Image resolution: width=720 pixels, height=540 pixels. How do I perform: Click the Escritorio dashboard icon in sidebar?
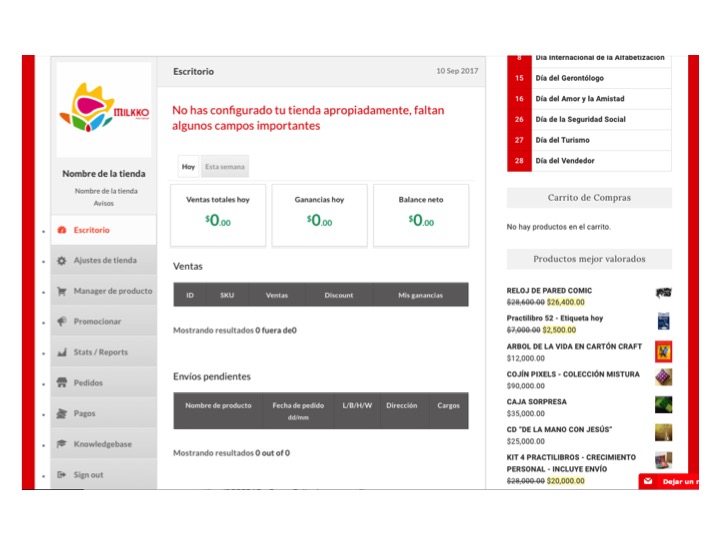pyautogui.click(x=62, y=230)
